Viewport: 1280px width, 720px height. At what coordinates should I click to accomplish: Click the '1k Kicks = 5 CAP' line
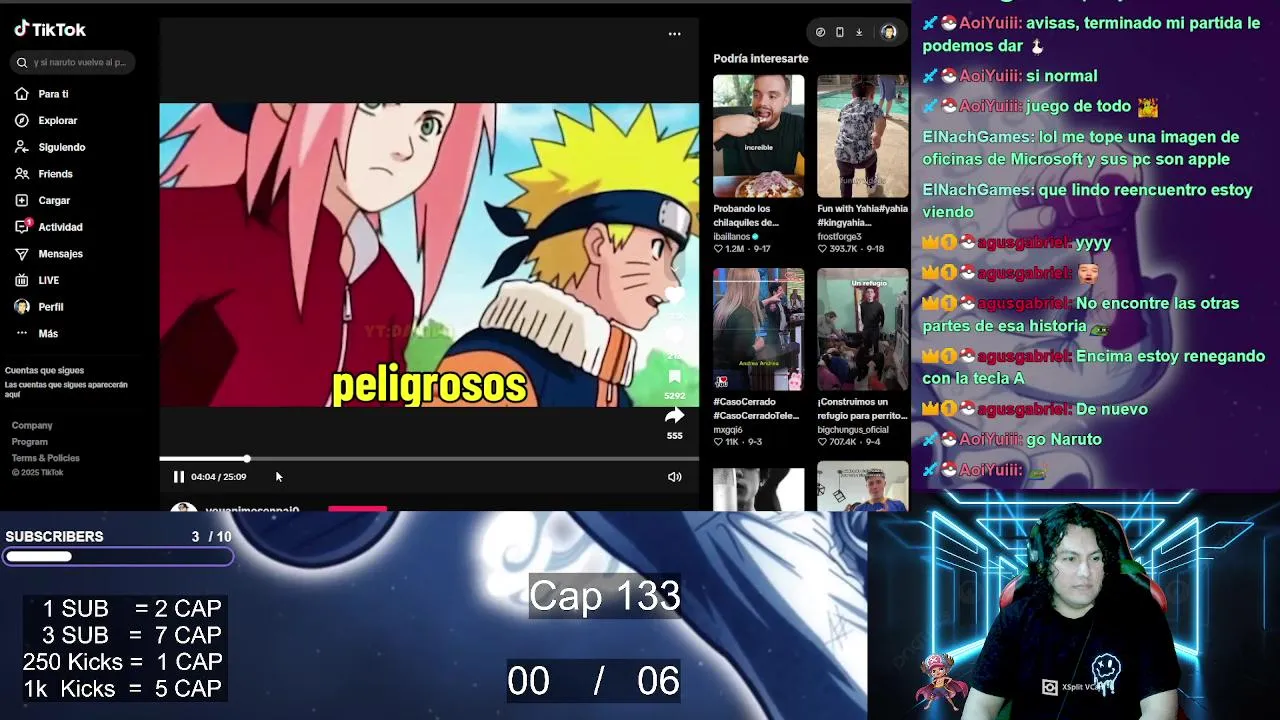pyautogui.click(x=123, y=689)
